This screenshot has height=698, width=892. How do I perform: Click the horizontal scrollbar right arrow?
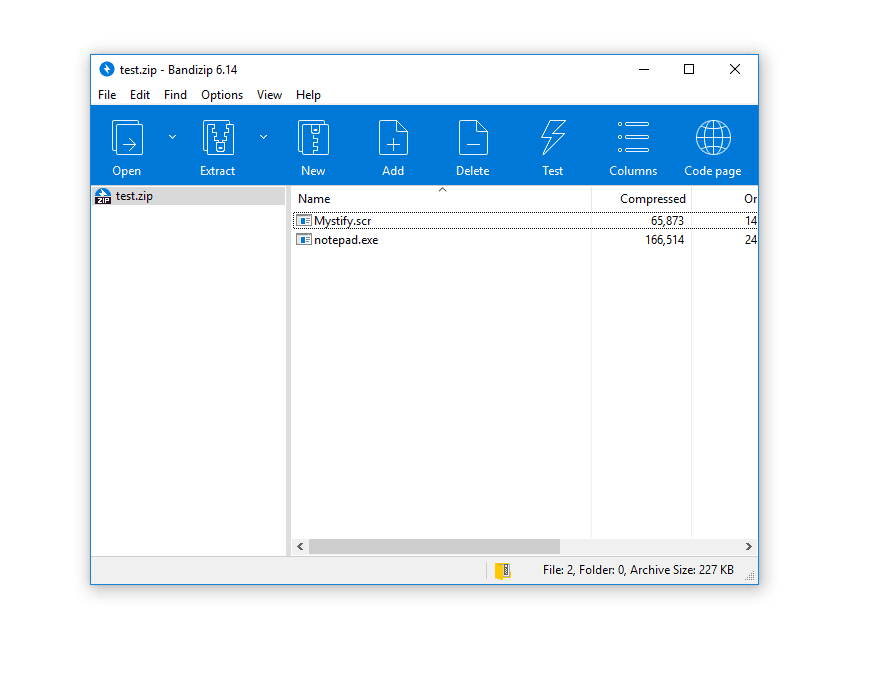pos(749,546)
